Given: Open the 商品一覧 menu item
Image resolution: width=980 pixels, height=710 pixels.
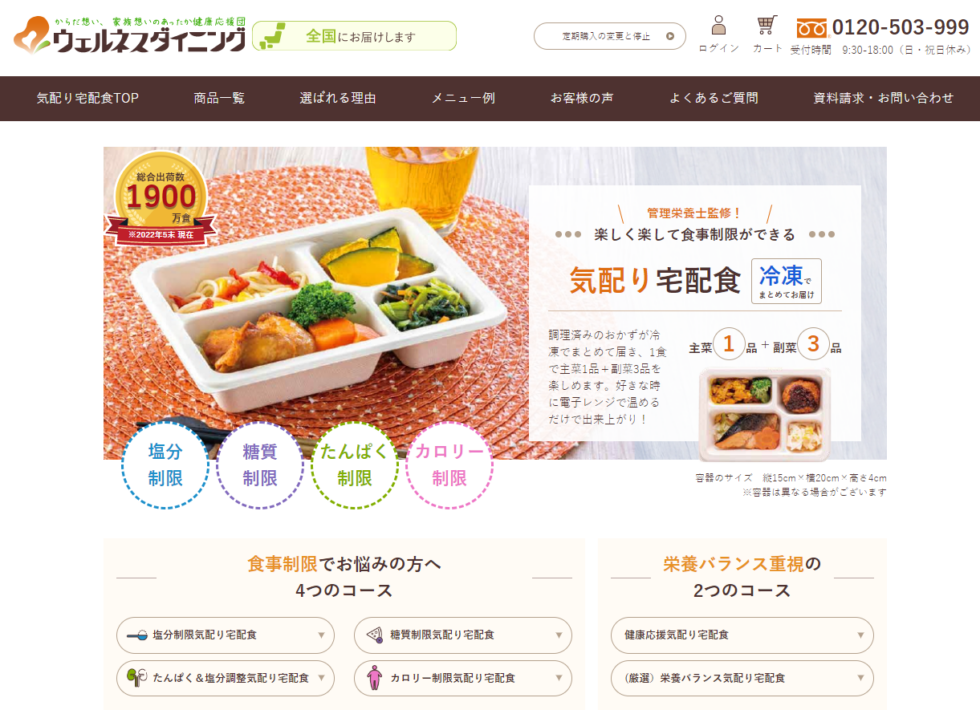Looking at the screenshot, I should click(219, 98).
